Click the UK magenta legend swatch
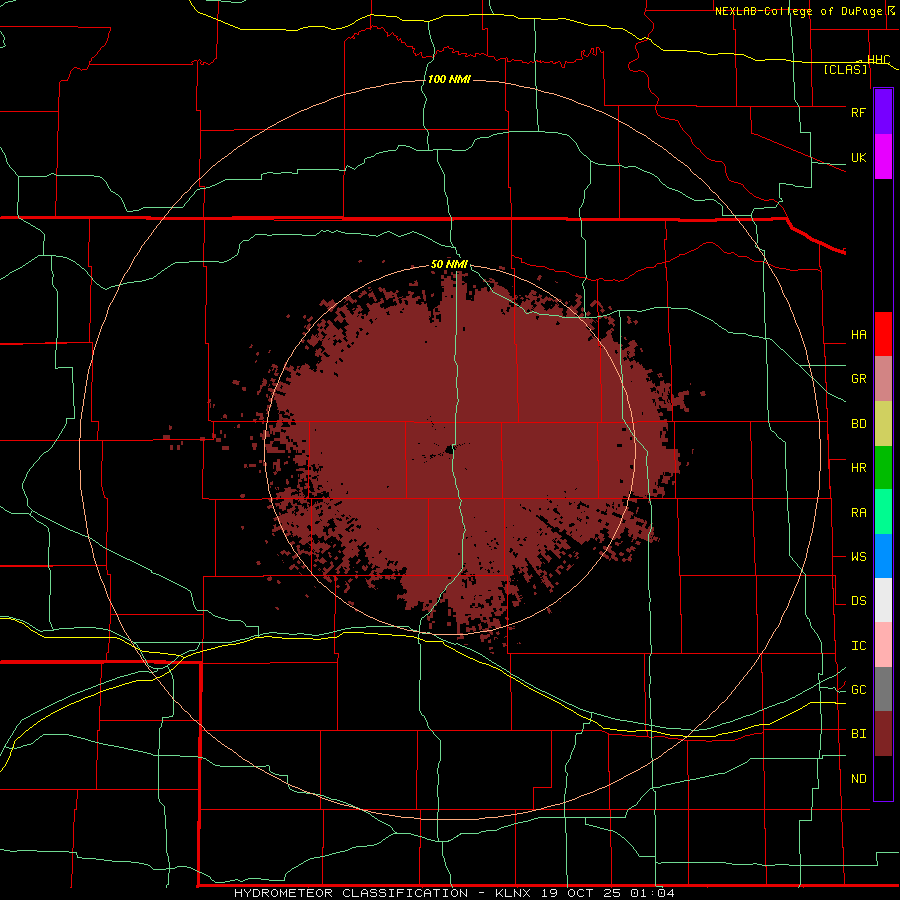 pos(883,157)
